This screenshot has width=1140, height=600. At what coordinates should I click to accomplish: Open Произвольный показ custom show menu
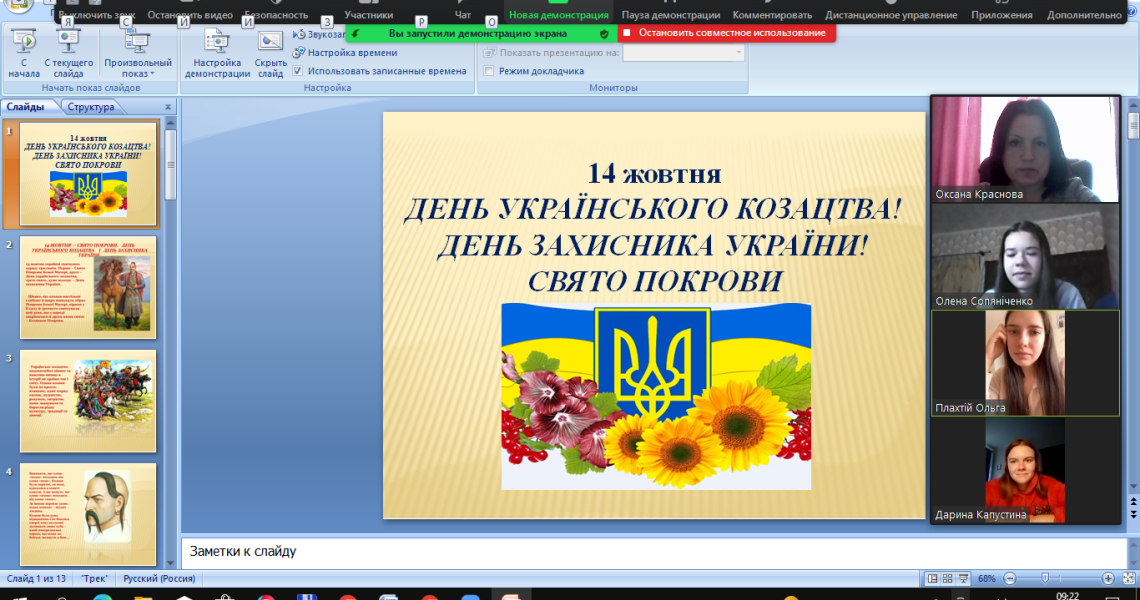(x=137, y=53)
